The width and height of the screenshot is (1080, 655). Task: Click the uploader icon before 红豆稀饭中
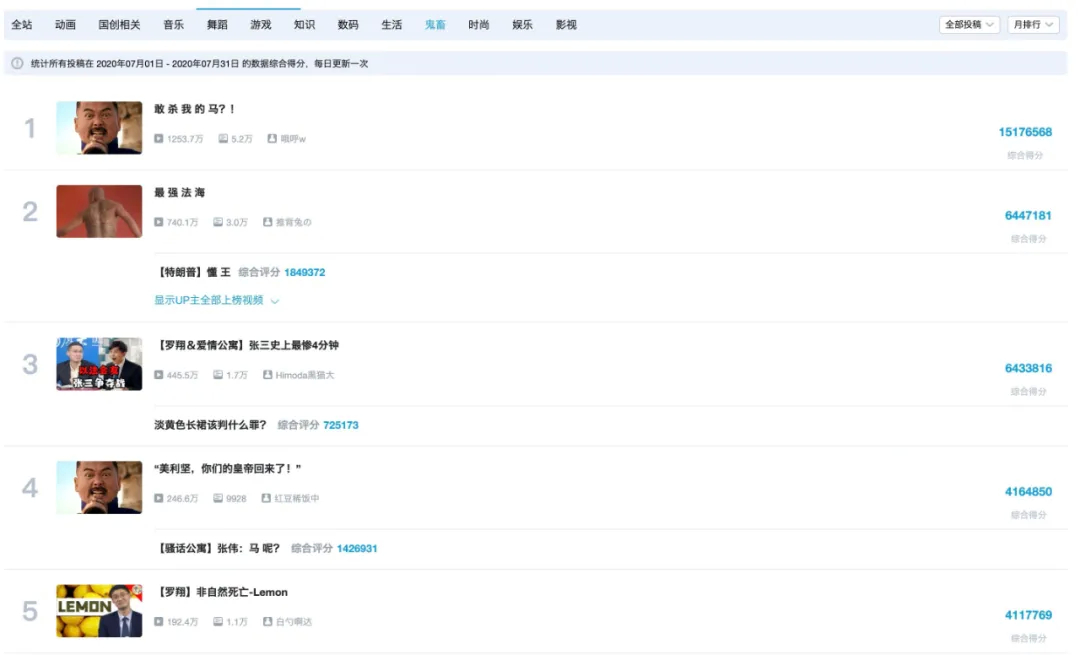pos(266,498)
